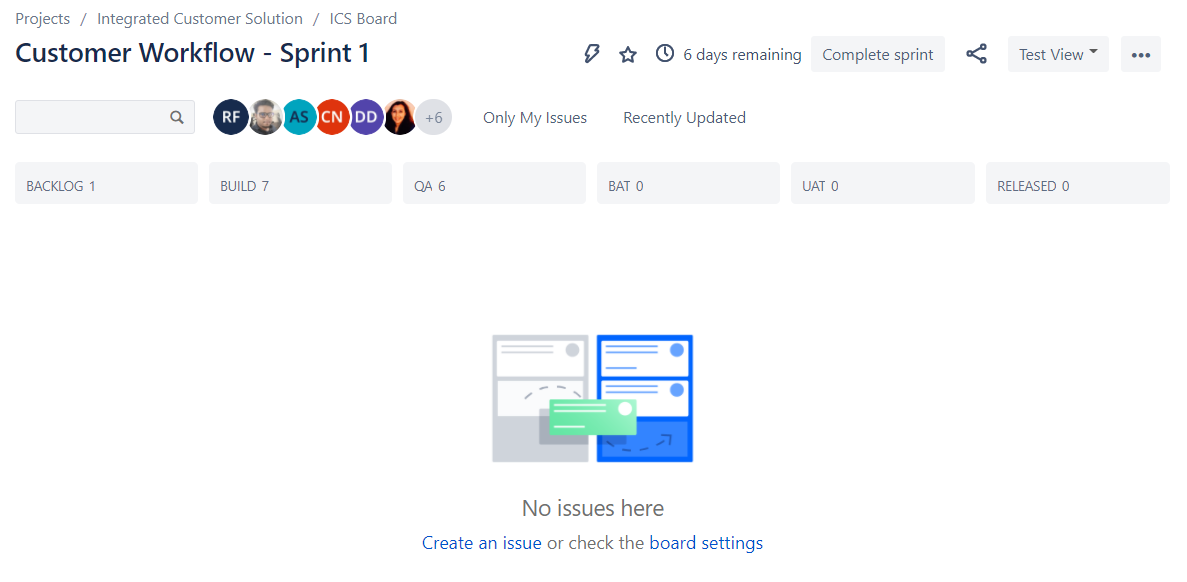Screen dimensions: 1187x582
Task: Click the UAT 0 column header
Action: point(883,183)
